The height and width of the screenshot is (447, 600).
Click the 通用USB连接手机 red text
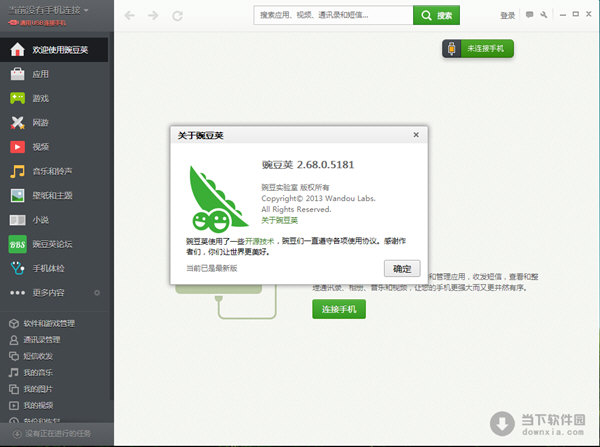(42, 23)
